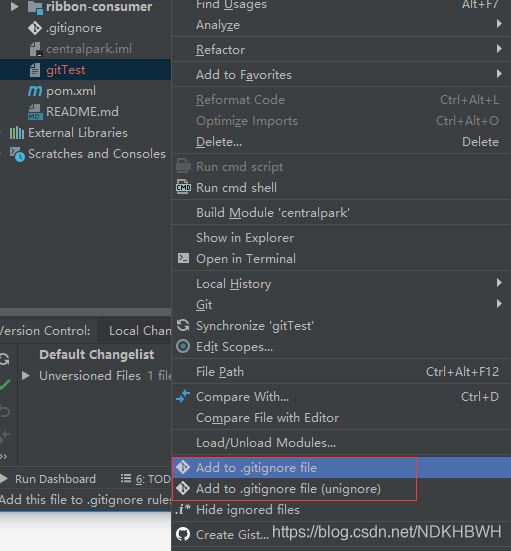Select Load/Unload Modules...
This screenshot has height=551, width=511.
341,443
